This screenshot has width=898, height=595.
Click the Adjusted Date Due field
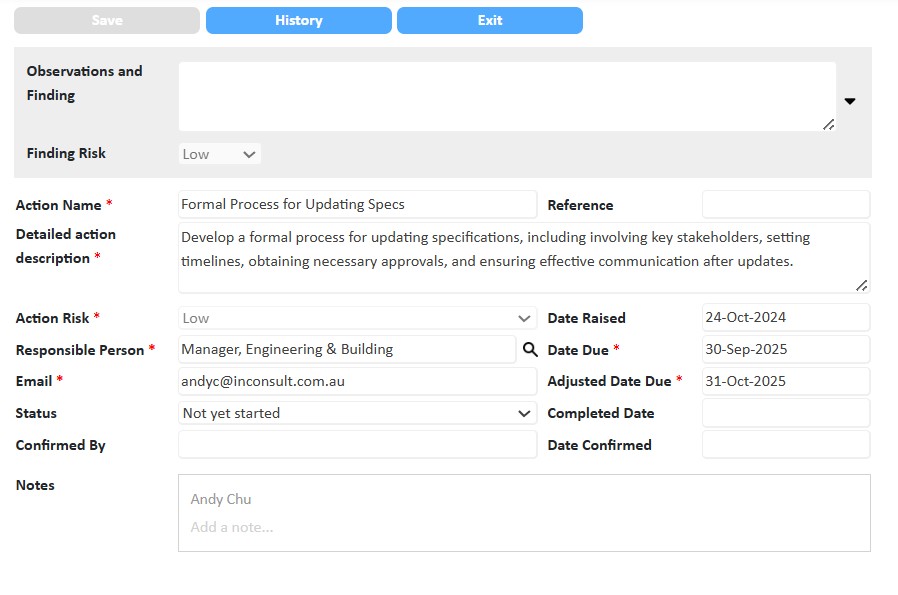pos(785,381)
